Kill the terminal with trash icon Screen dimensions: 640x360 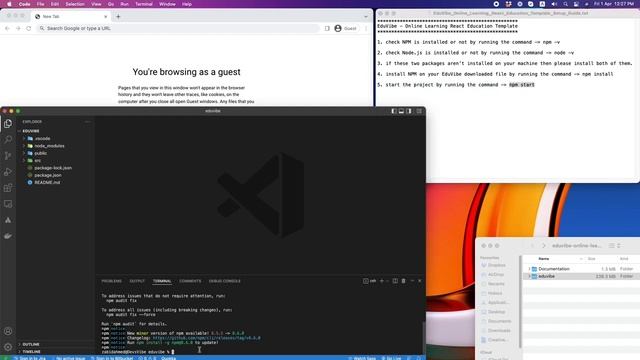(x=403, y=281)
